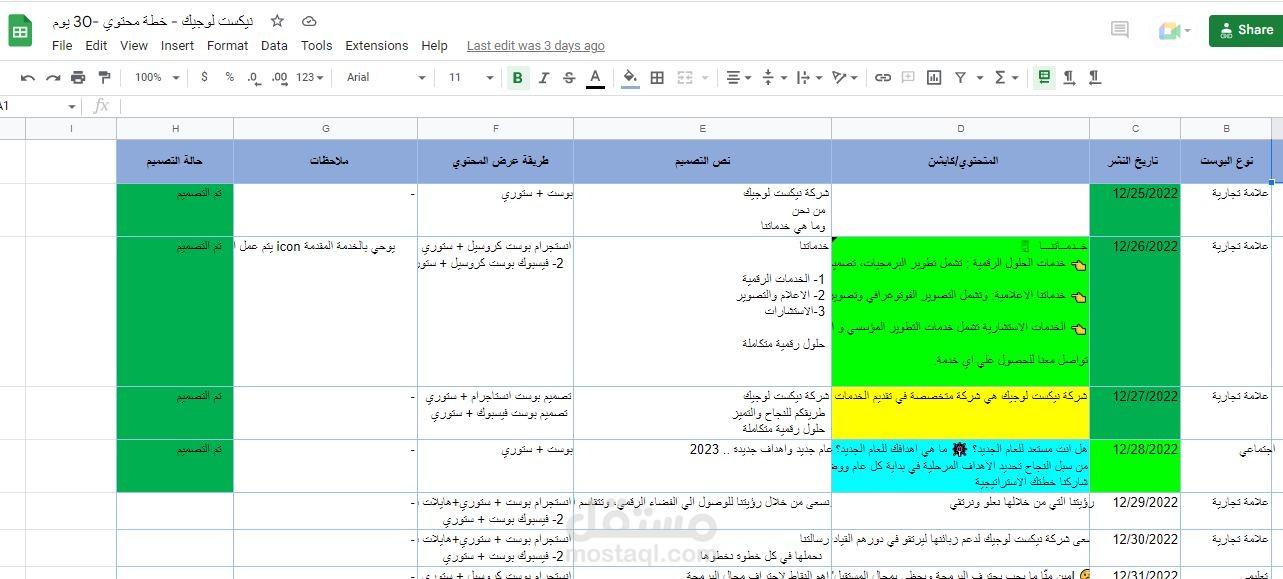1283x579 pixels.
Task: Activate the paint format tool
Action: [103, 77]
